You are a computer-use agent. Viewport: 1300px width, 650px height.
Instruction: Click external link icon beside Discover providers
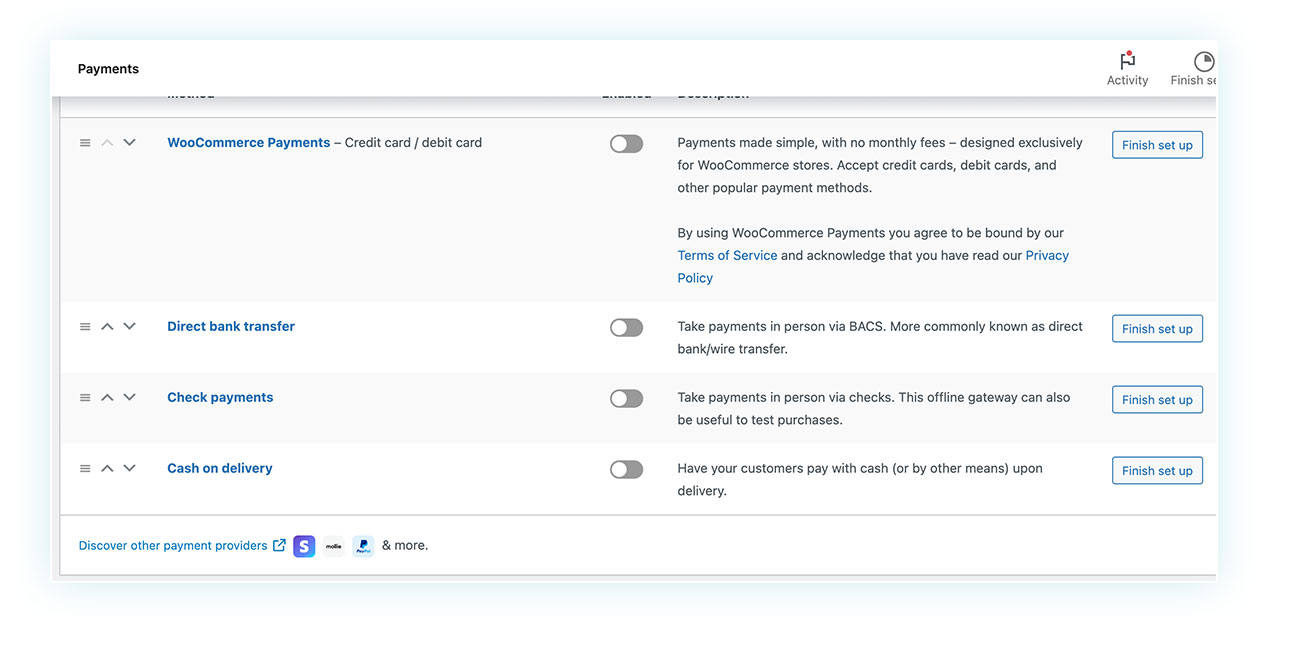(x=279, y=545)
